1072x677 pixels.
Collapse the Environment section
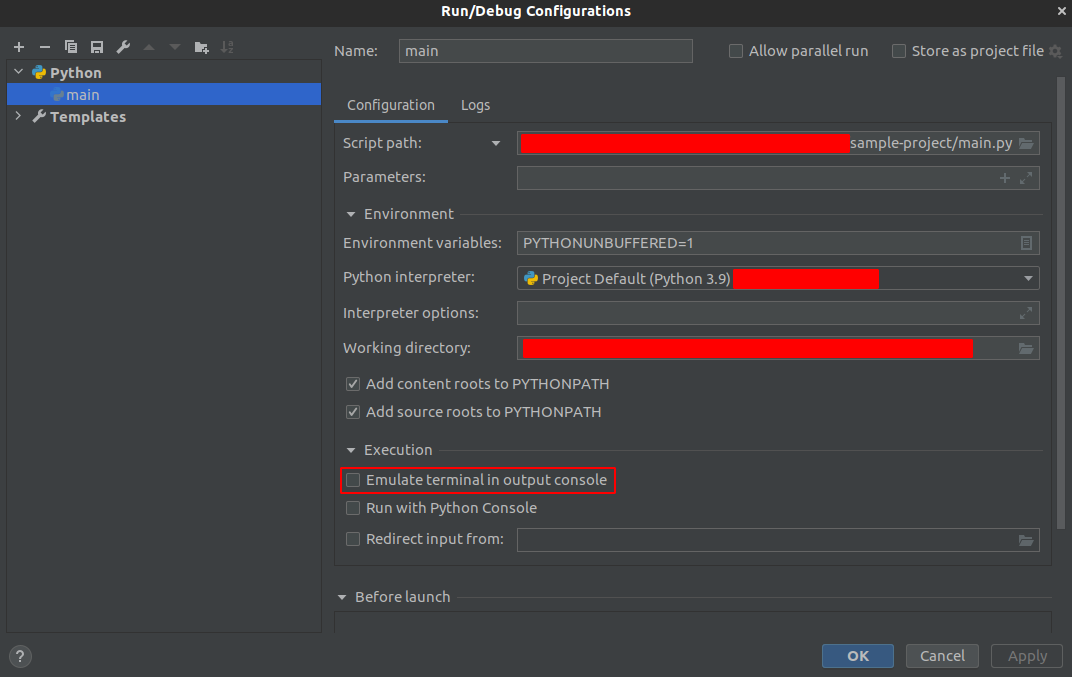[x=350, y=213]
